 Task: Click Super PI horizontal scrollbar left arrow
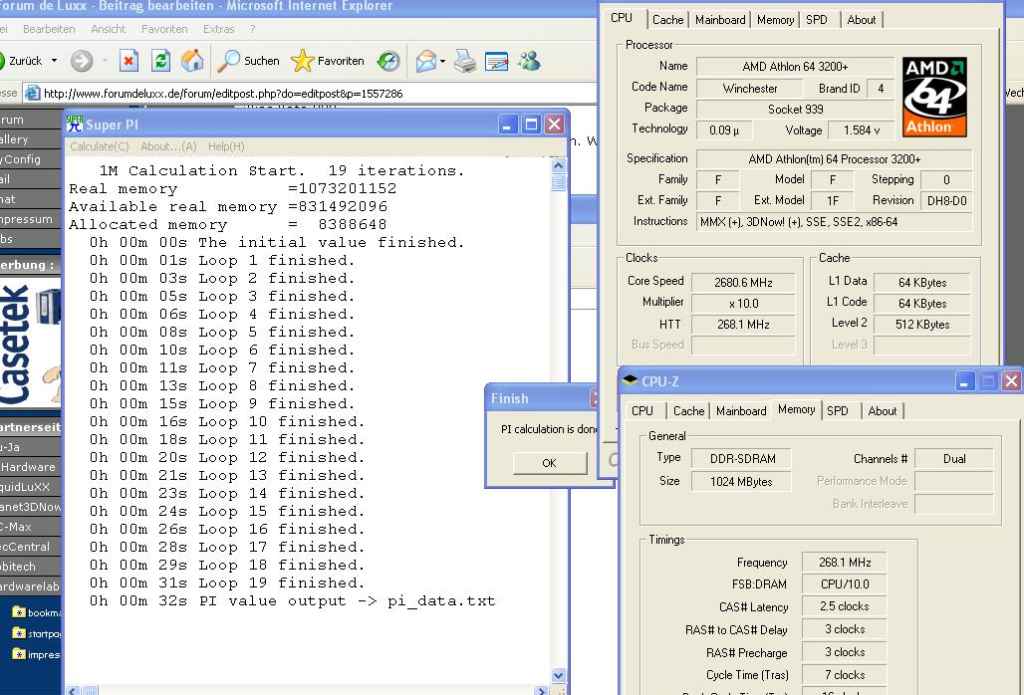(x=72, y=690)
